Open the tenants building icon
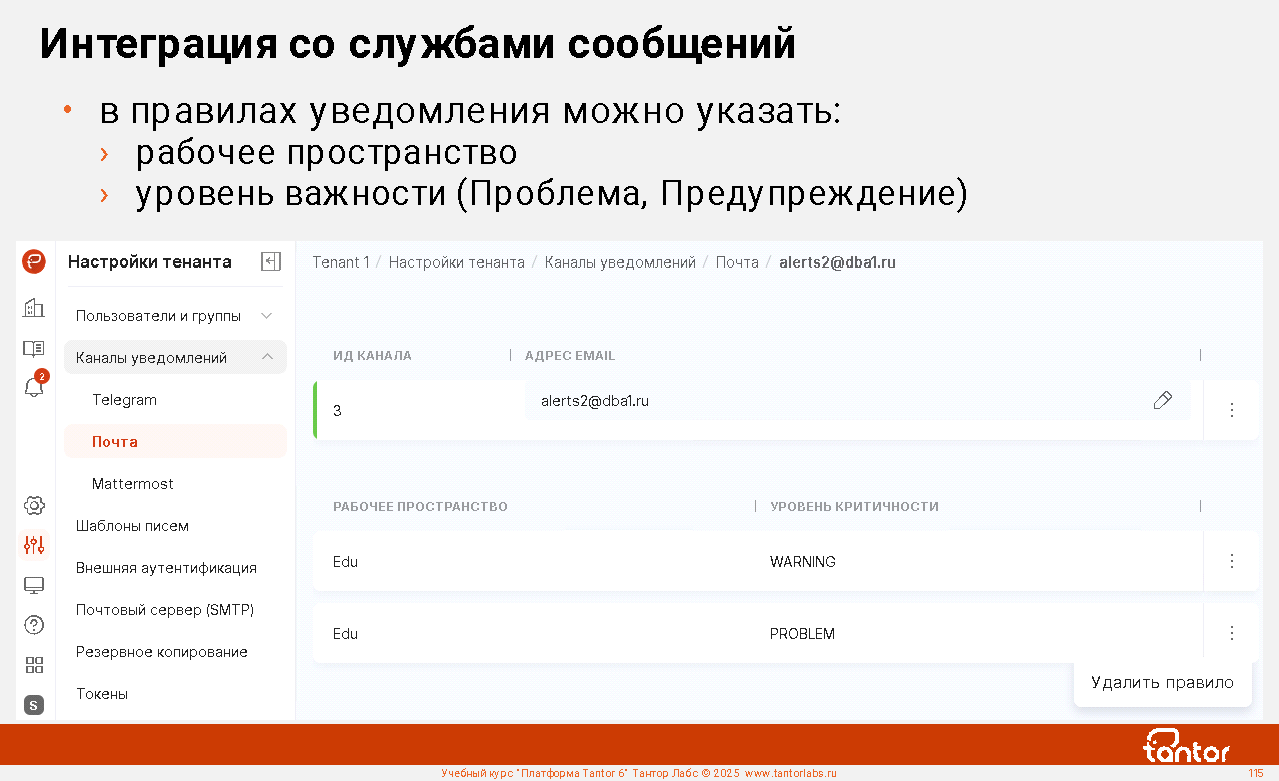 pyautogui.click(x=34, y=308)
